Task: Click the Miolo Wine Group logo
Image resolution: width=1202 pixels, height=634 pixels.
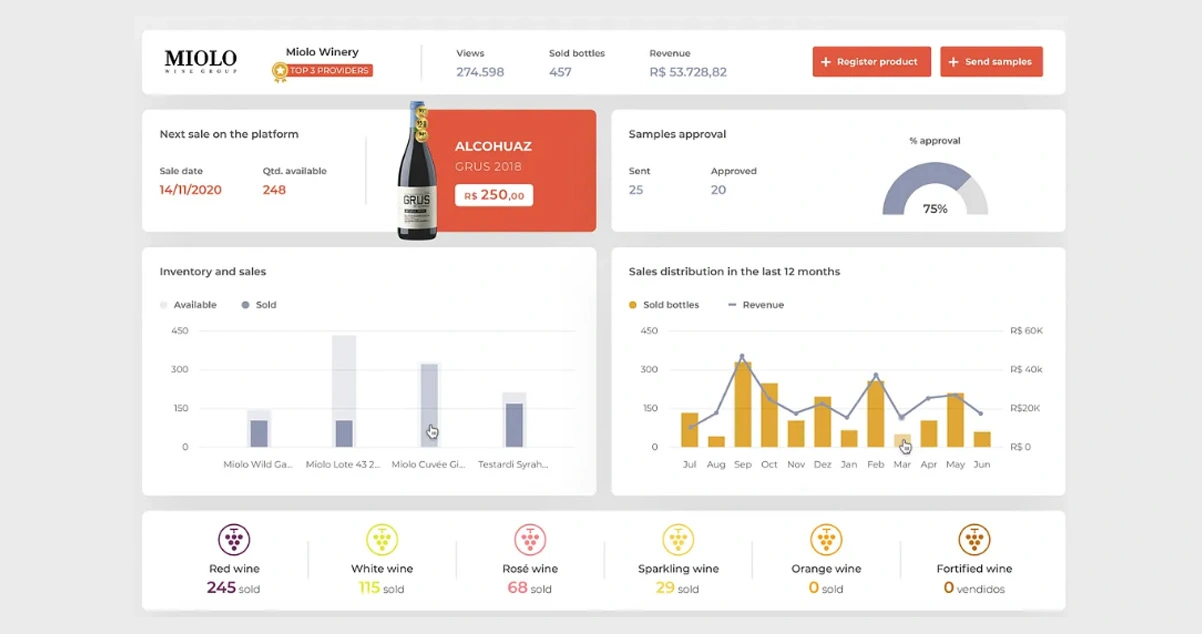Action: click(x=201, y=61)
